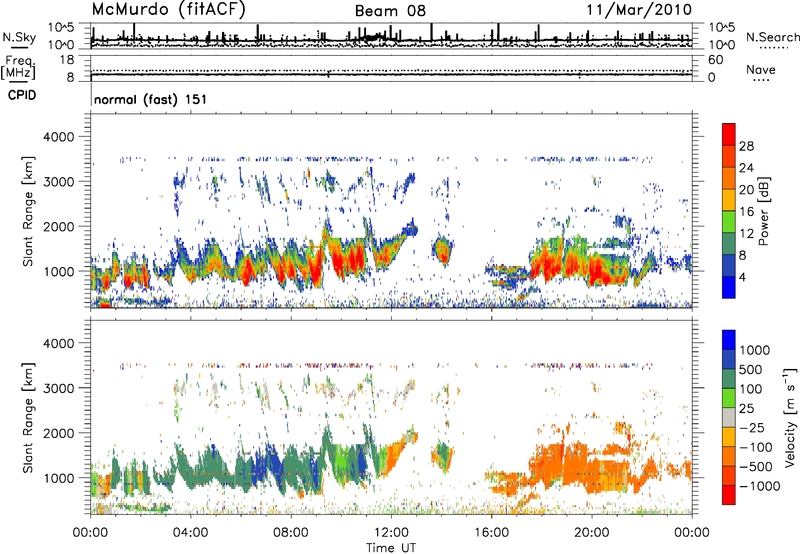Image resolution: width=800 pixels, height=554 pixels.
Task: Click the "16" Power colorbar label
Action: (x=746, y=212)
